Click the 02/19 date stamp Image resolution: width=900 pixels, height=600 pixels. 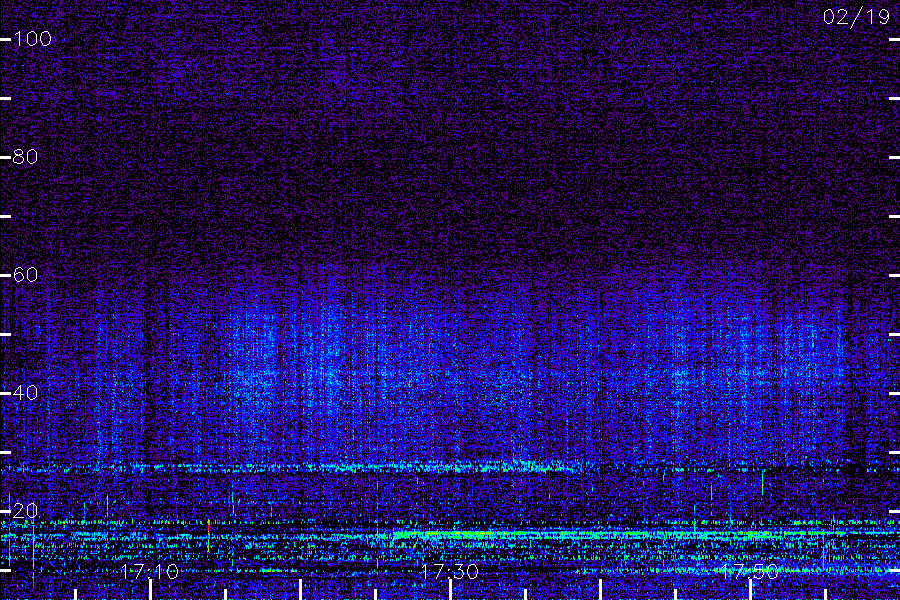click(x=856, y=17)
